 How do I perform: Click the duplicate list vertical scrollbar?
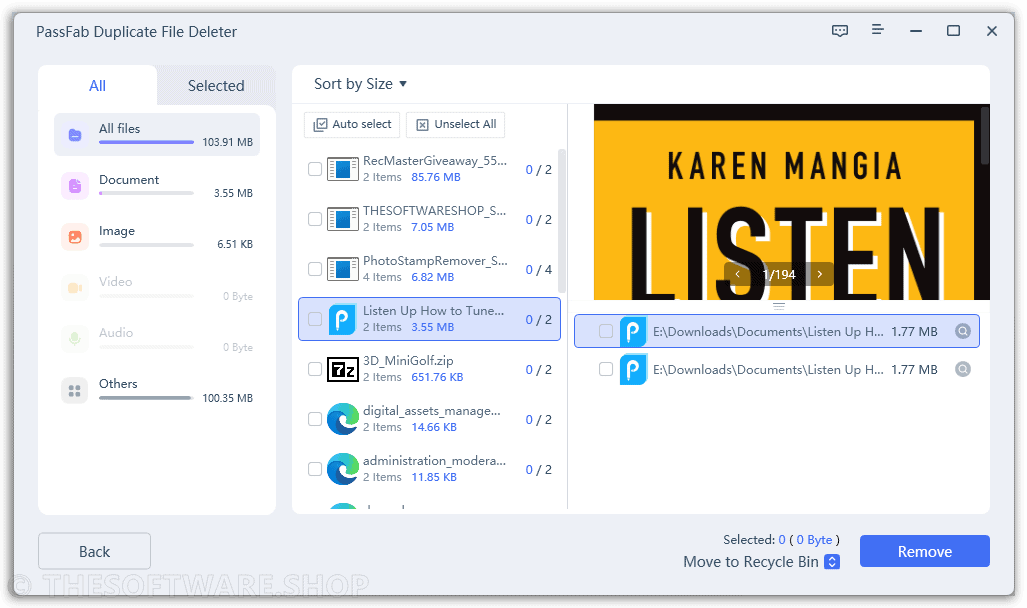(561, 221)
